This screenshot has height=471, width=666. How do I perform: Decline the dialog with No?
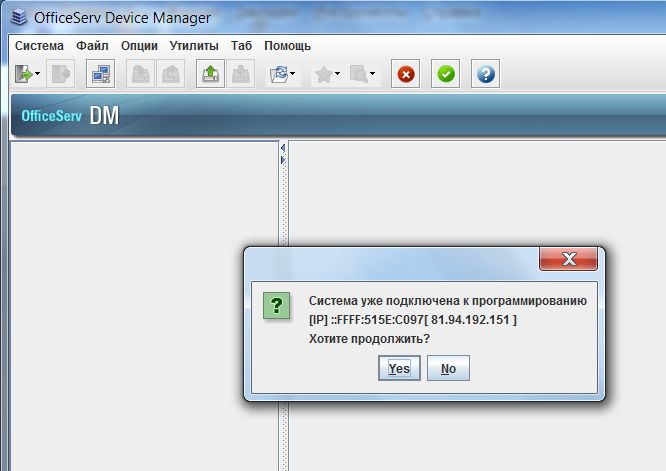448,368
